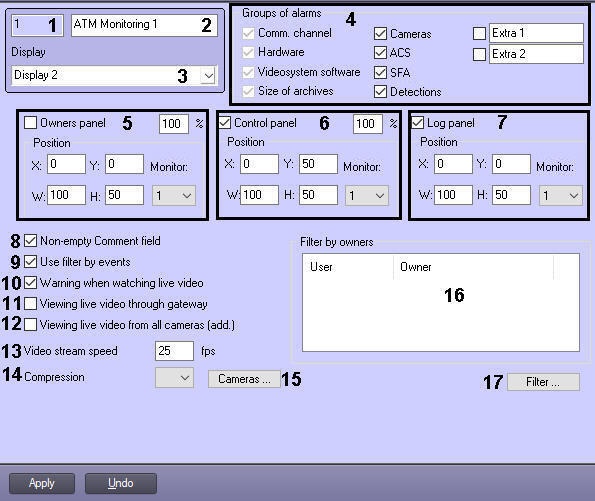Uncheck Warning when watching live video

[x=30, y=283]
